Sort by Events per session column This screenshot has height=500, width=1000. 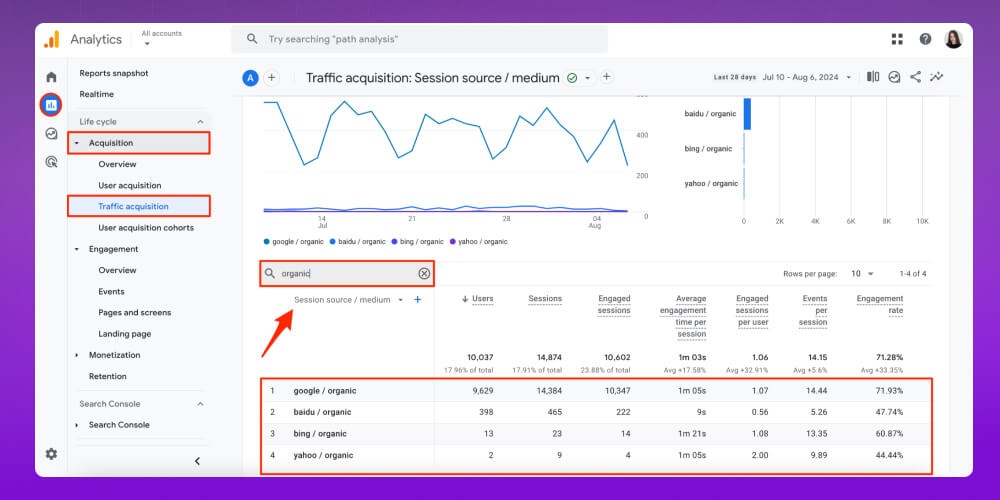click(x=813, y=311)
